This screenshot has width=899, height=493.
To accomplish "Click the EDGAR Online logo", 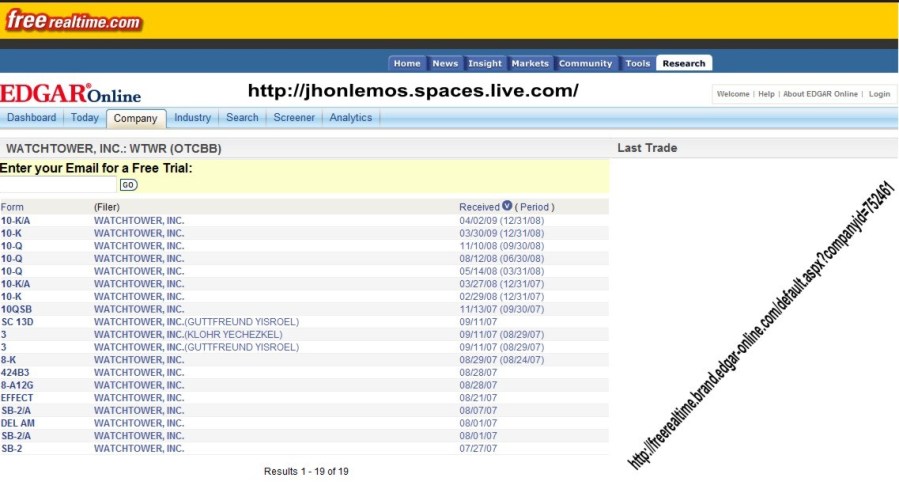I will coord(70,94).
